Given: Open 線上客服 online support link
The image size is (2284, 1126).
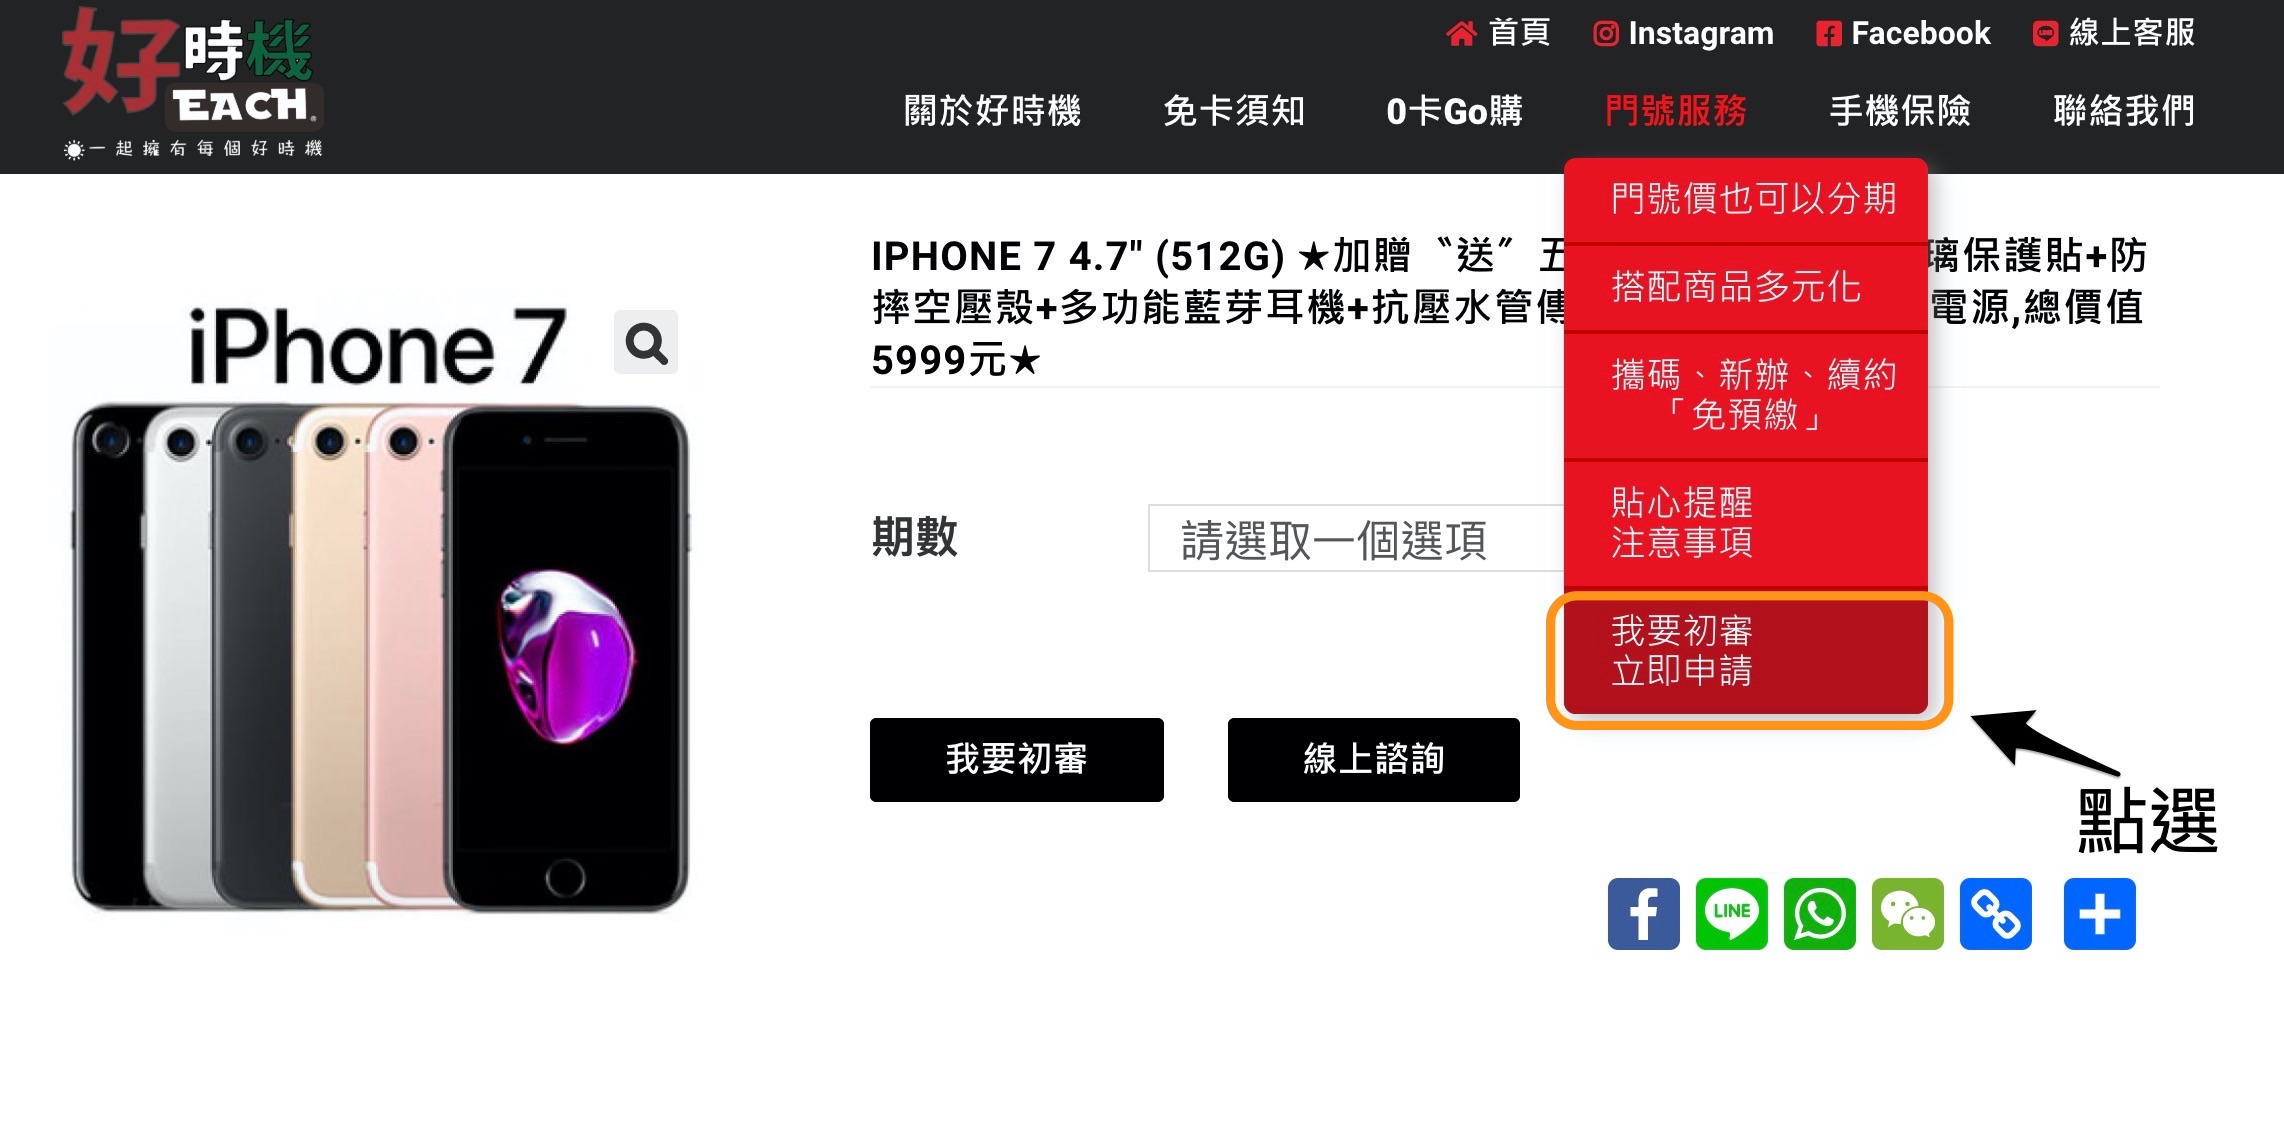Looking at the screenshot, I should click(2114, 33).
